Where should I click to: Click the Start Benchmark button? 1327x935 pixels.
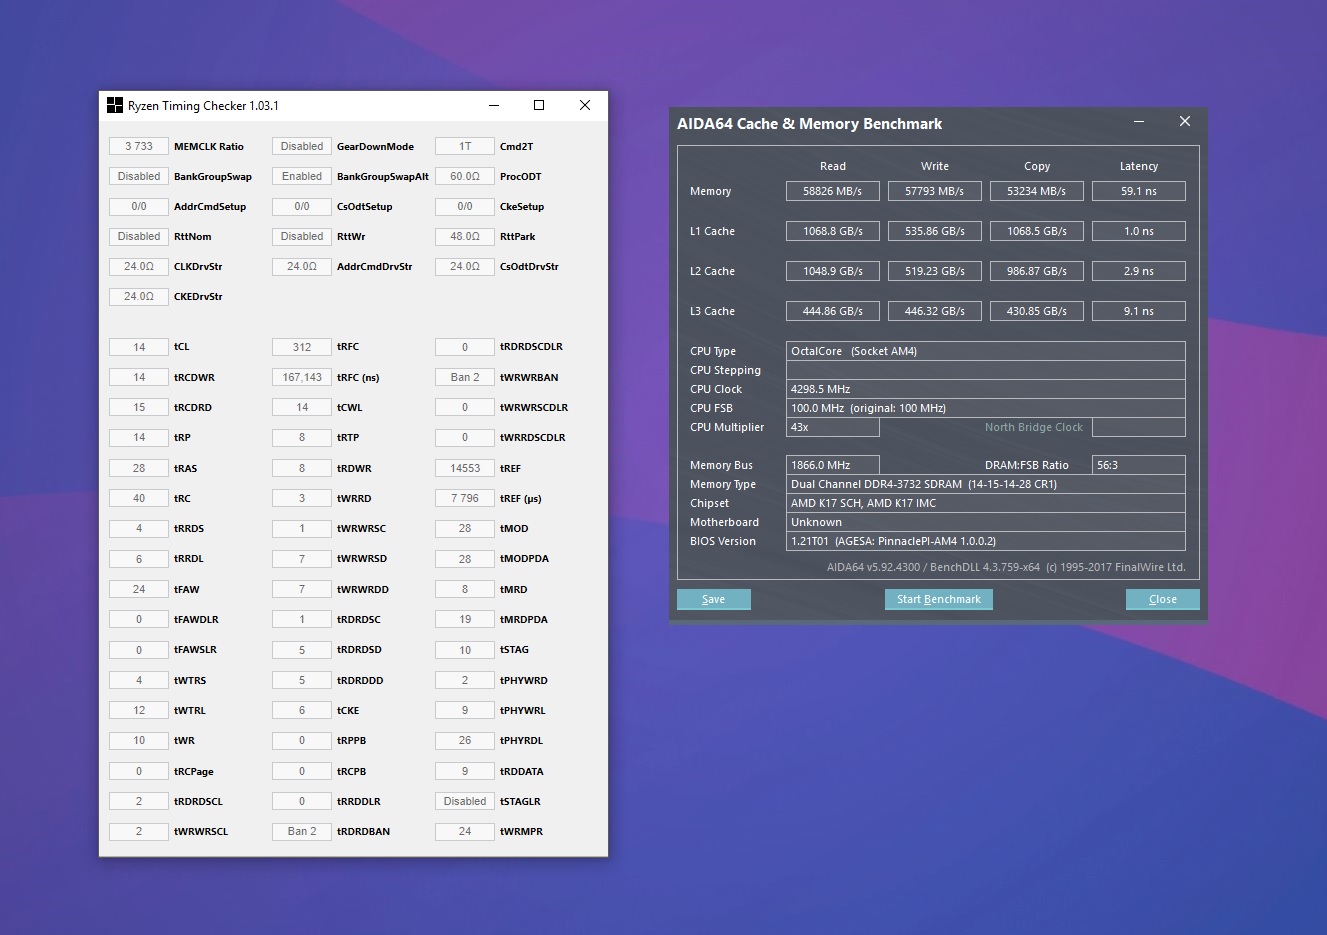pyautogui.click(x=939, y=599)
